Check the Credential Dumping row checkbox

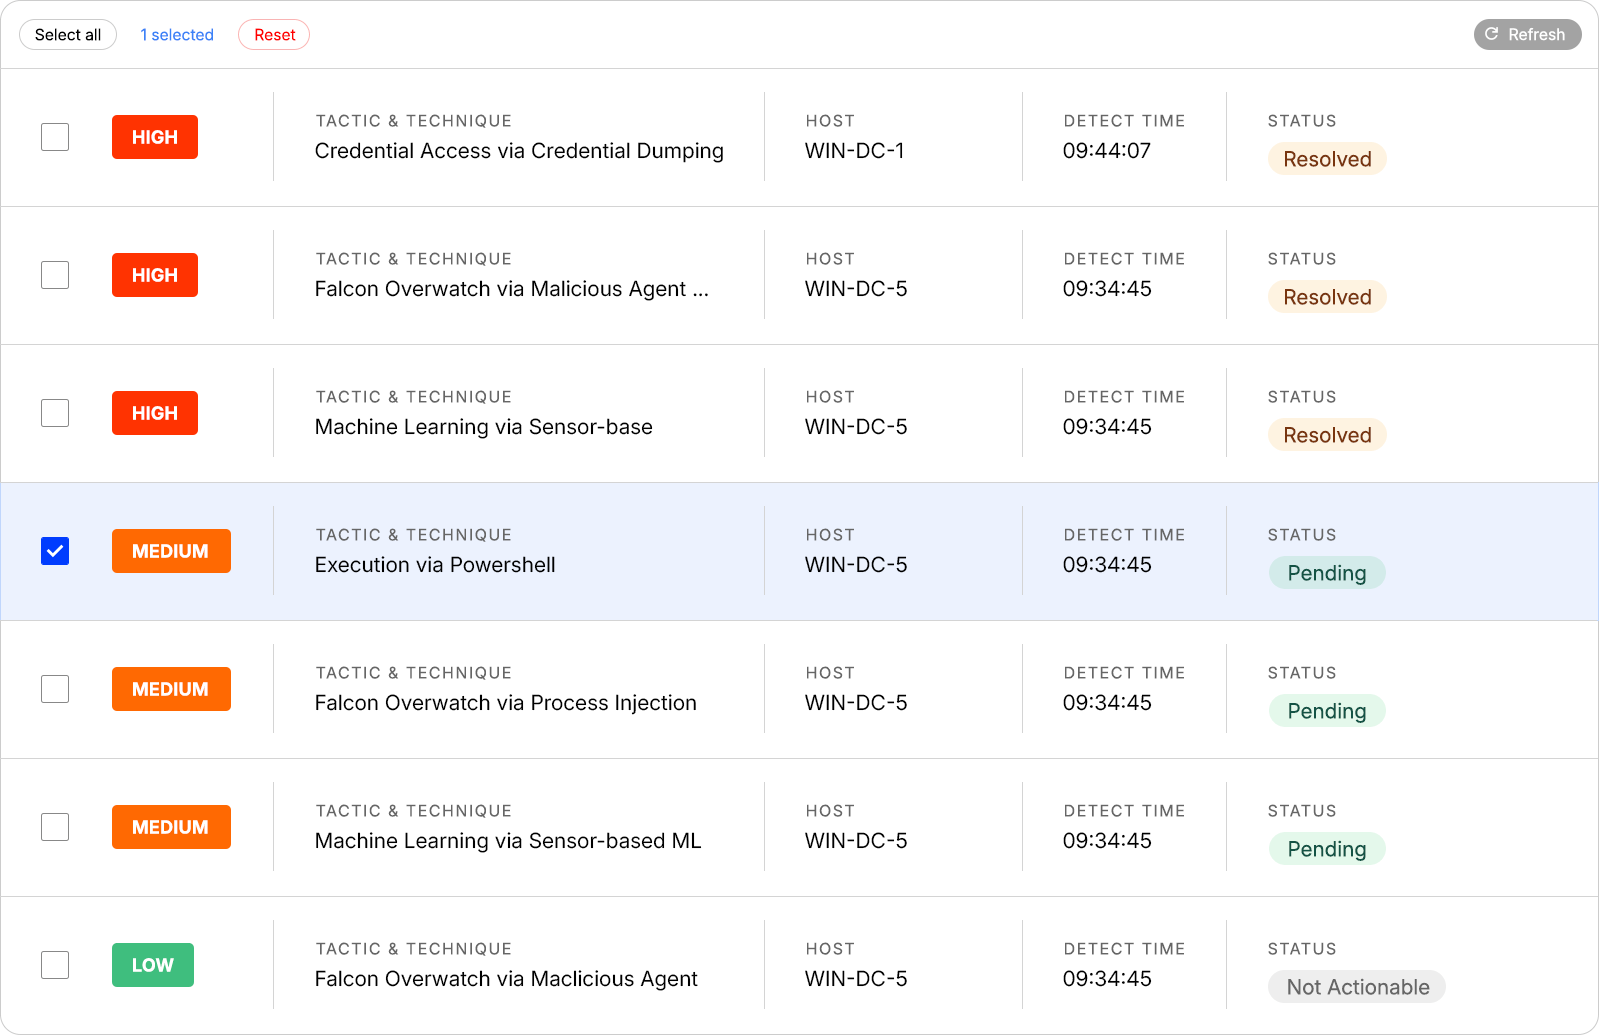(x=55, y=137)
